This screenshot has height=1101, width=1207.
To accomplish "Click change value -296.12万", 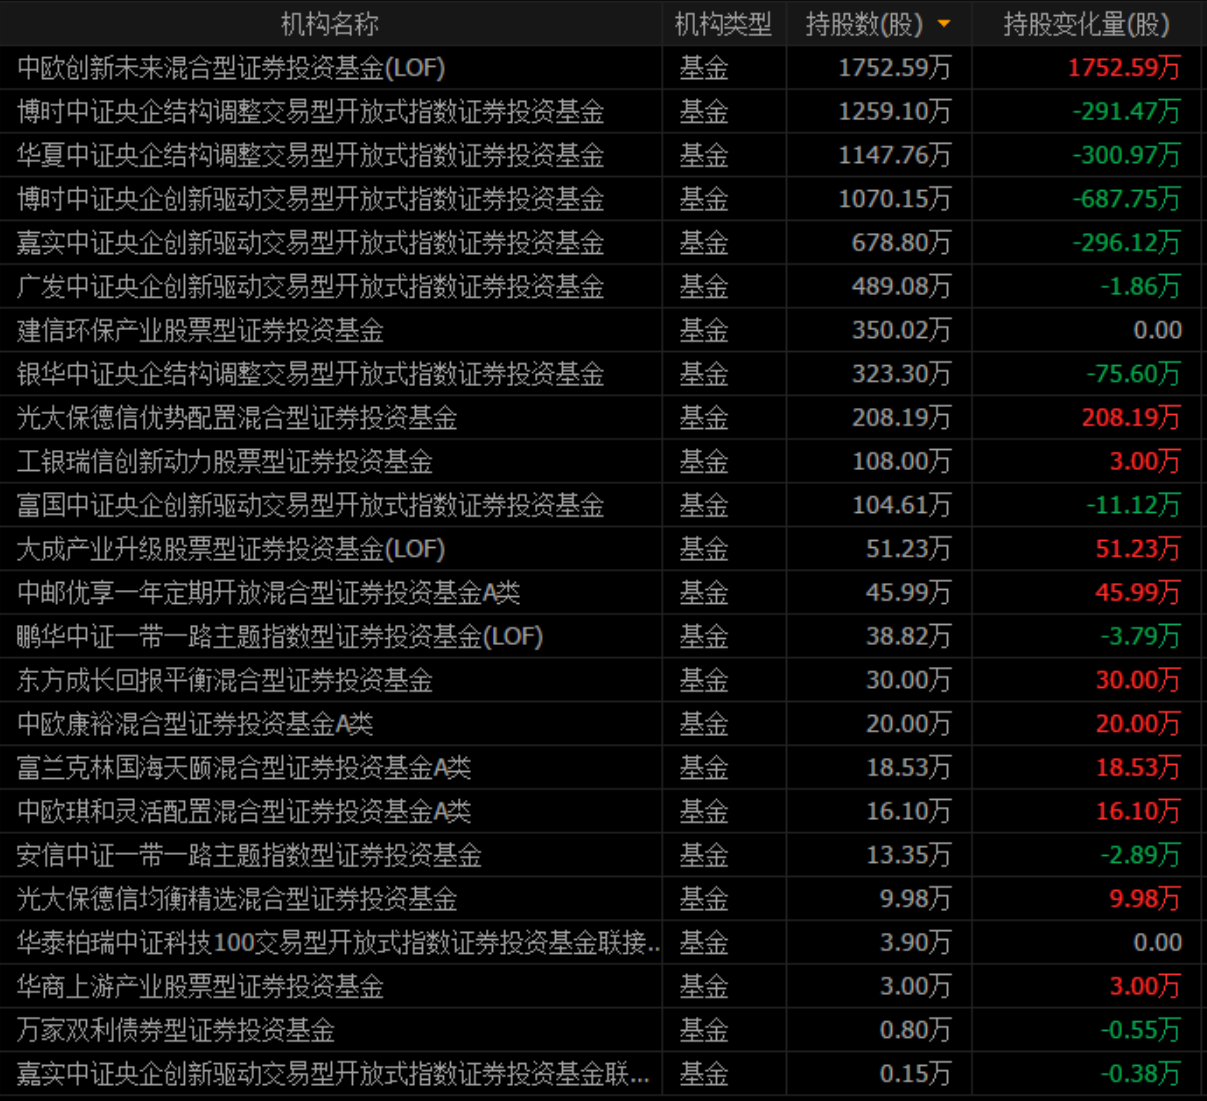I will [1127, 243].
